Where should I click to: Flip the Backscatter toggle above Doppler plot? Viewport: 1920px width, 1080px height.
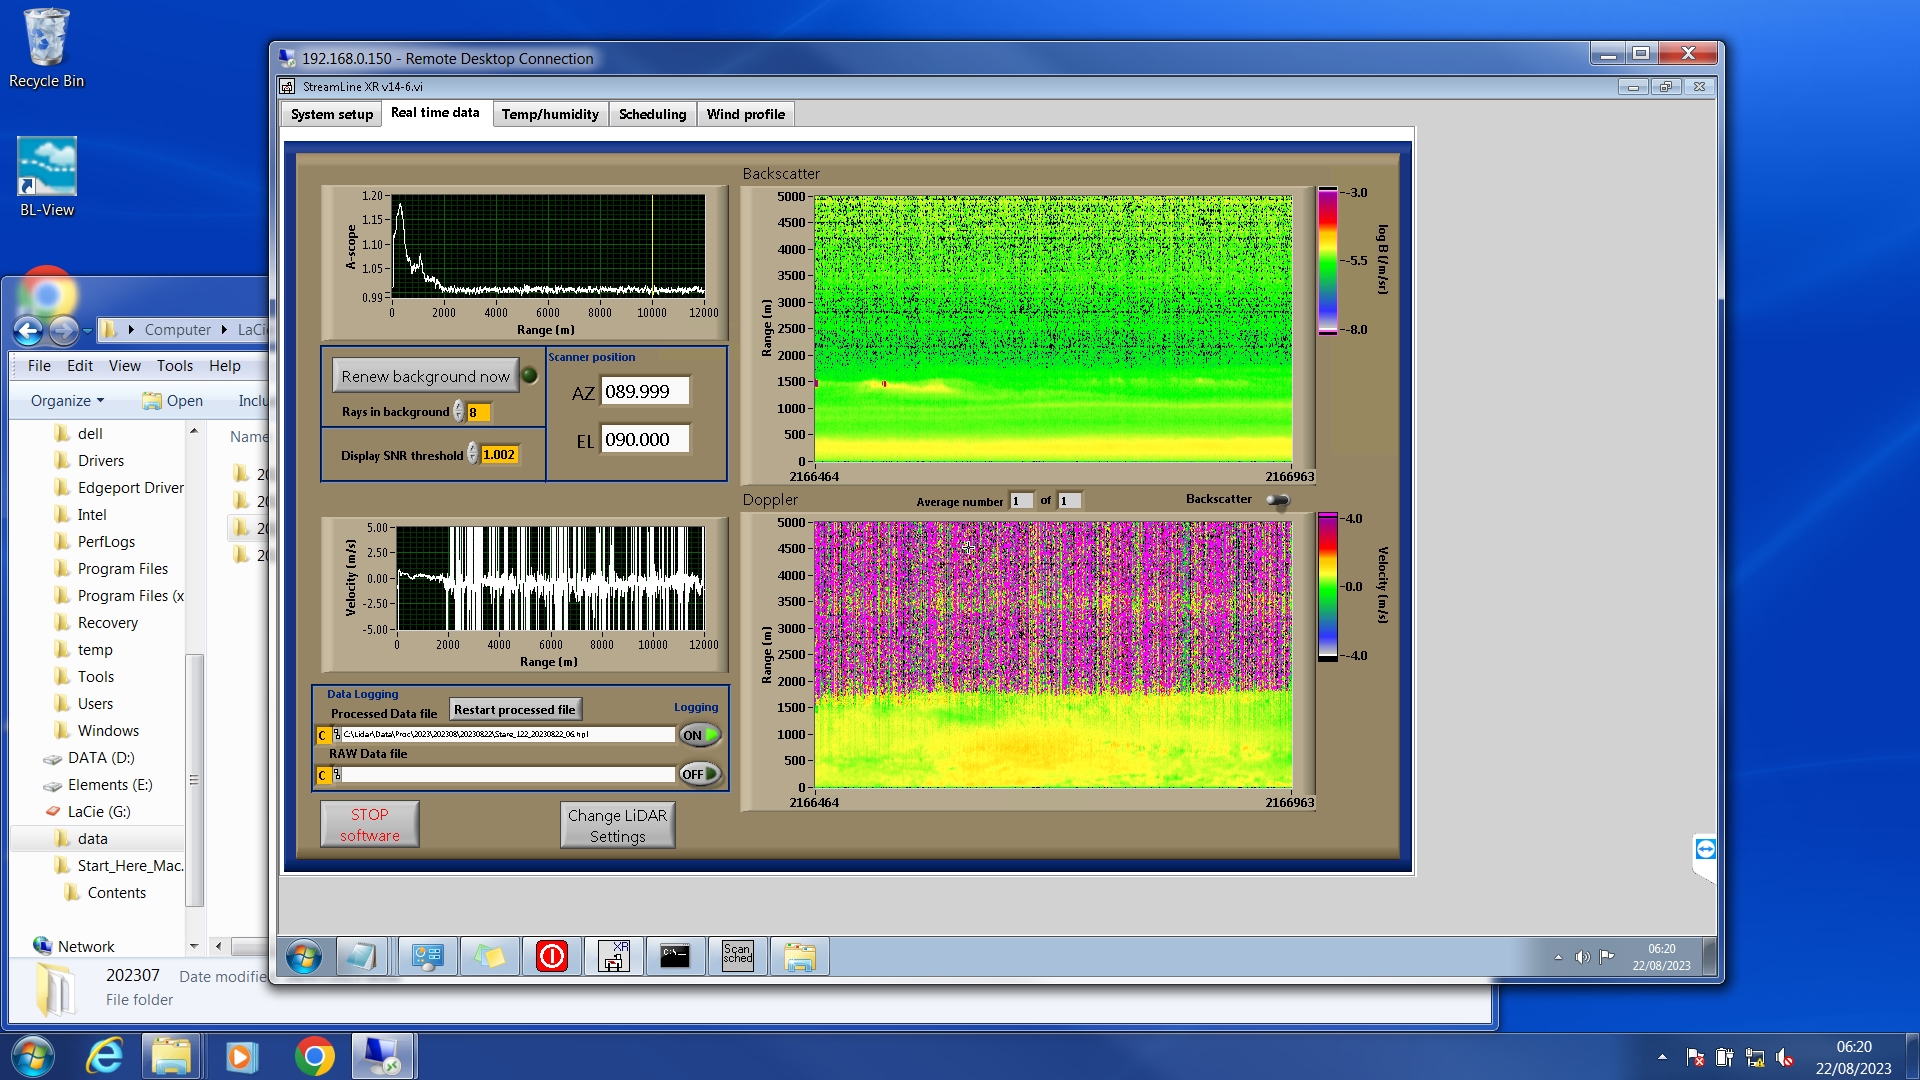tap(1278, 500)
